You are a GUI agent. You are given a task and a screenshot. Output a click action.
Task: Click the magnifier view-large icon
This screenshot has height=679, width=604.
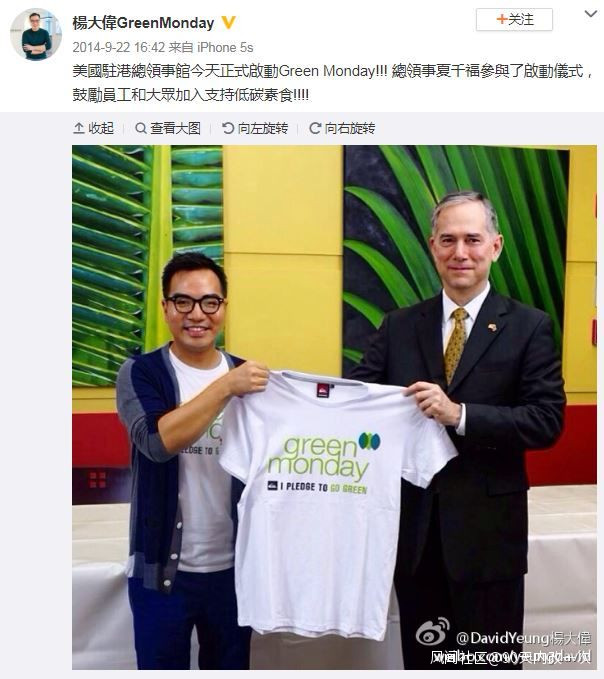[141, 128]
